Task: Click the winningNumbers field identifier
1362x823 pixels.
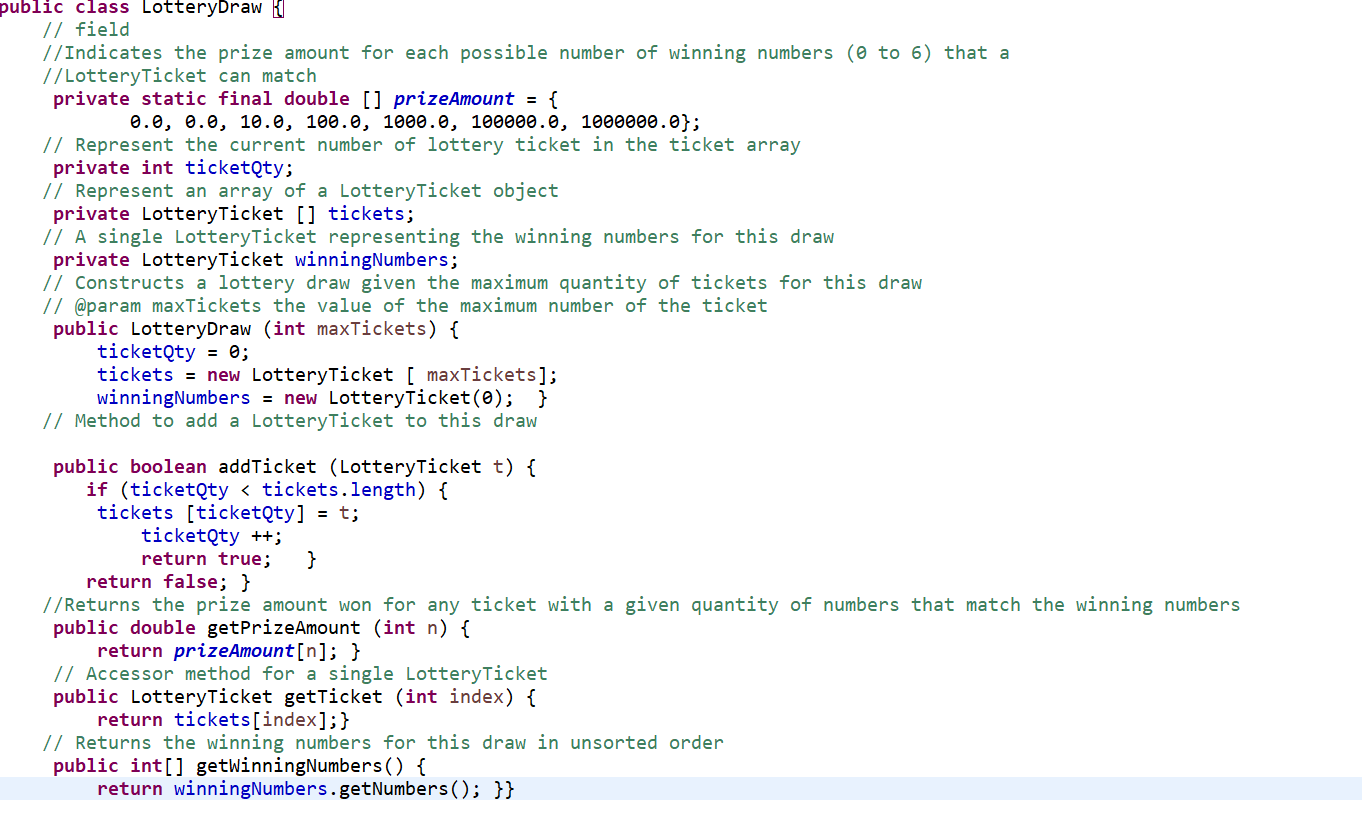Action: (372, 259)
